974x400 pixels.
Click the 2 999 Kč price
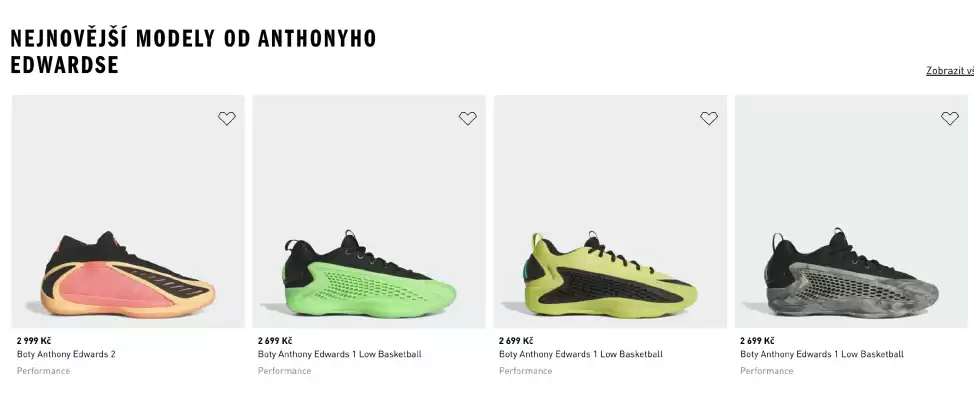click(34, 340)
